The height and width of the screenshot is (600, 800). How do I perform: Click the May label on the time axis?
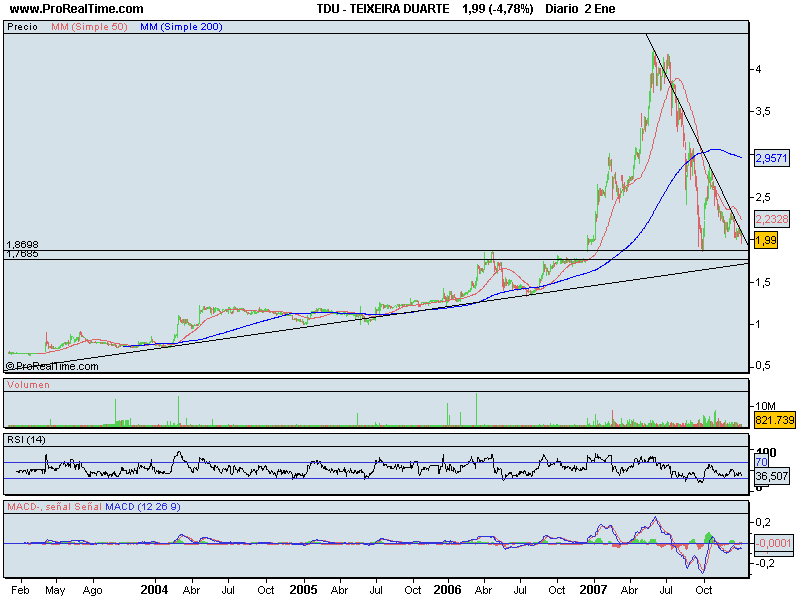click(55, 590)
